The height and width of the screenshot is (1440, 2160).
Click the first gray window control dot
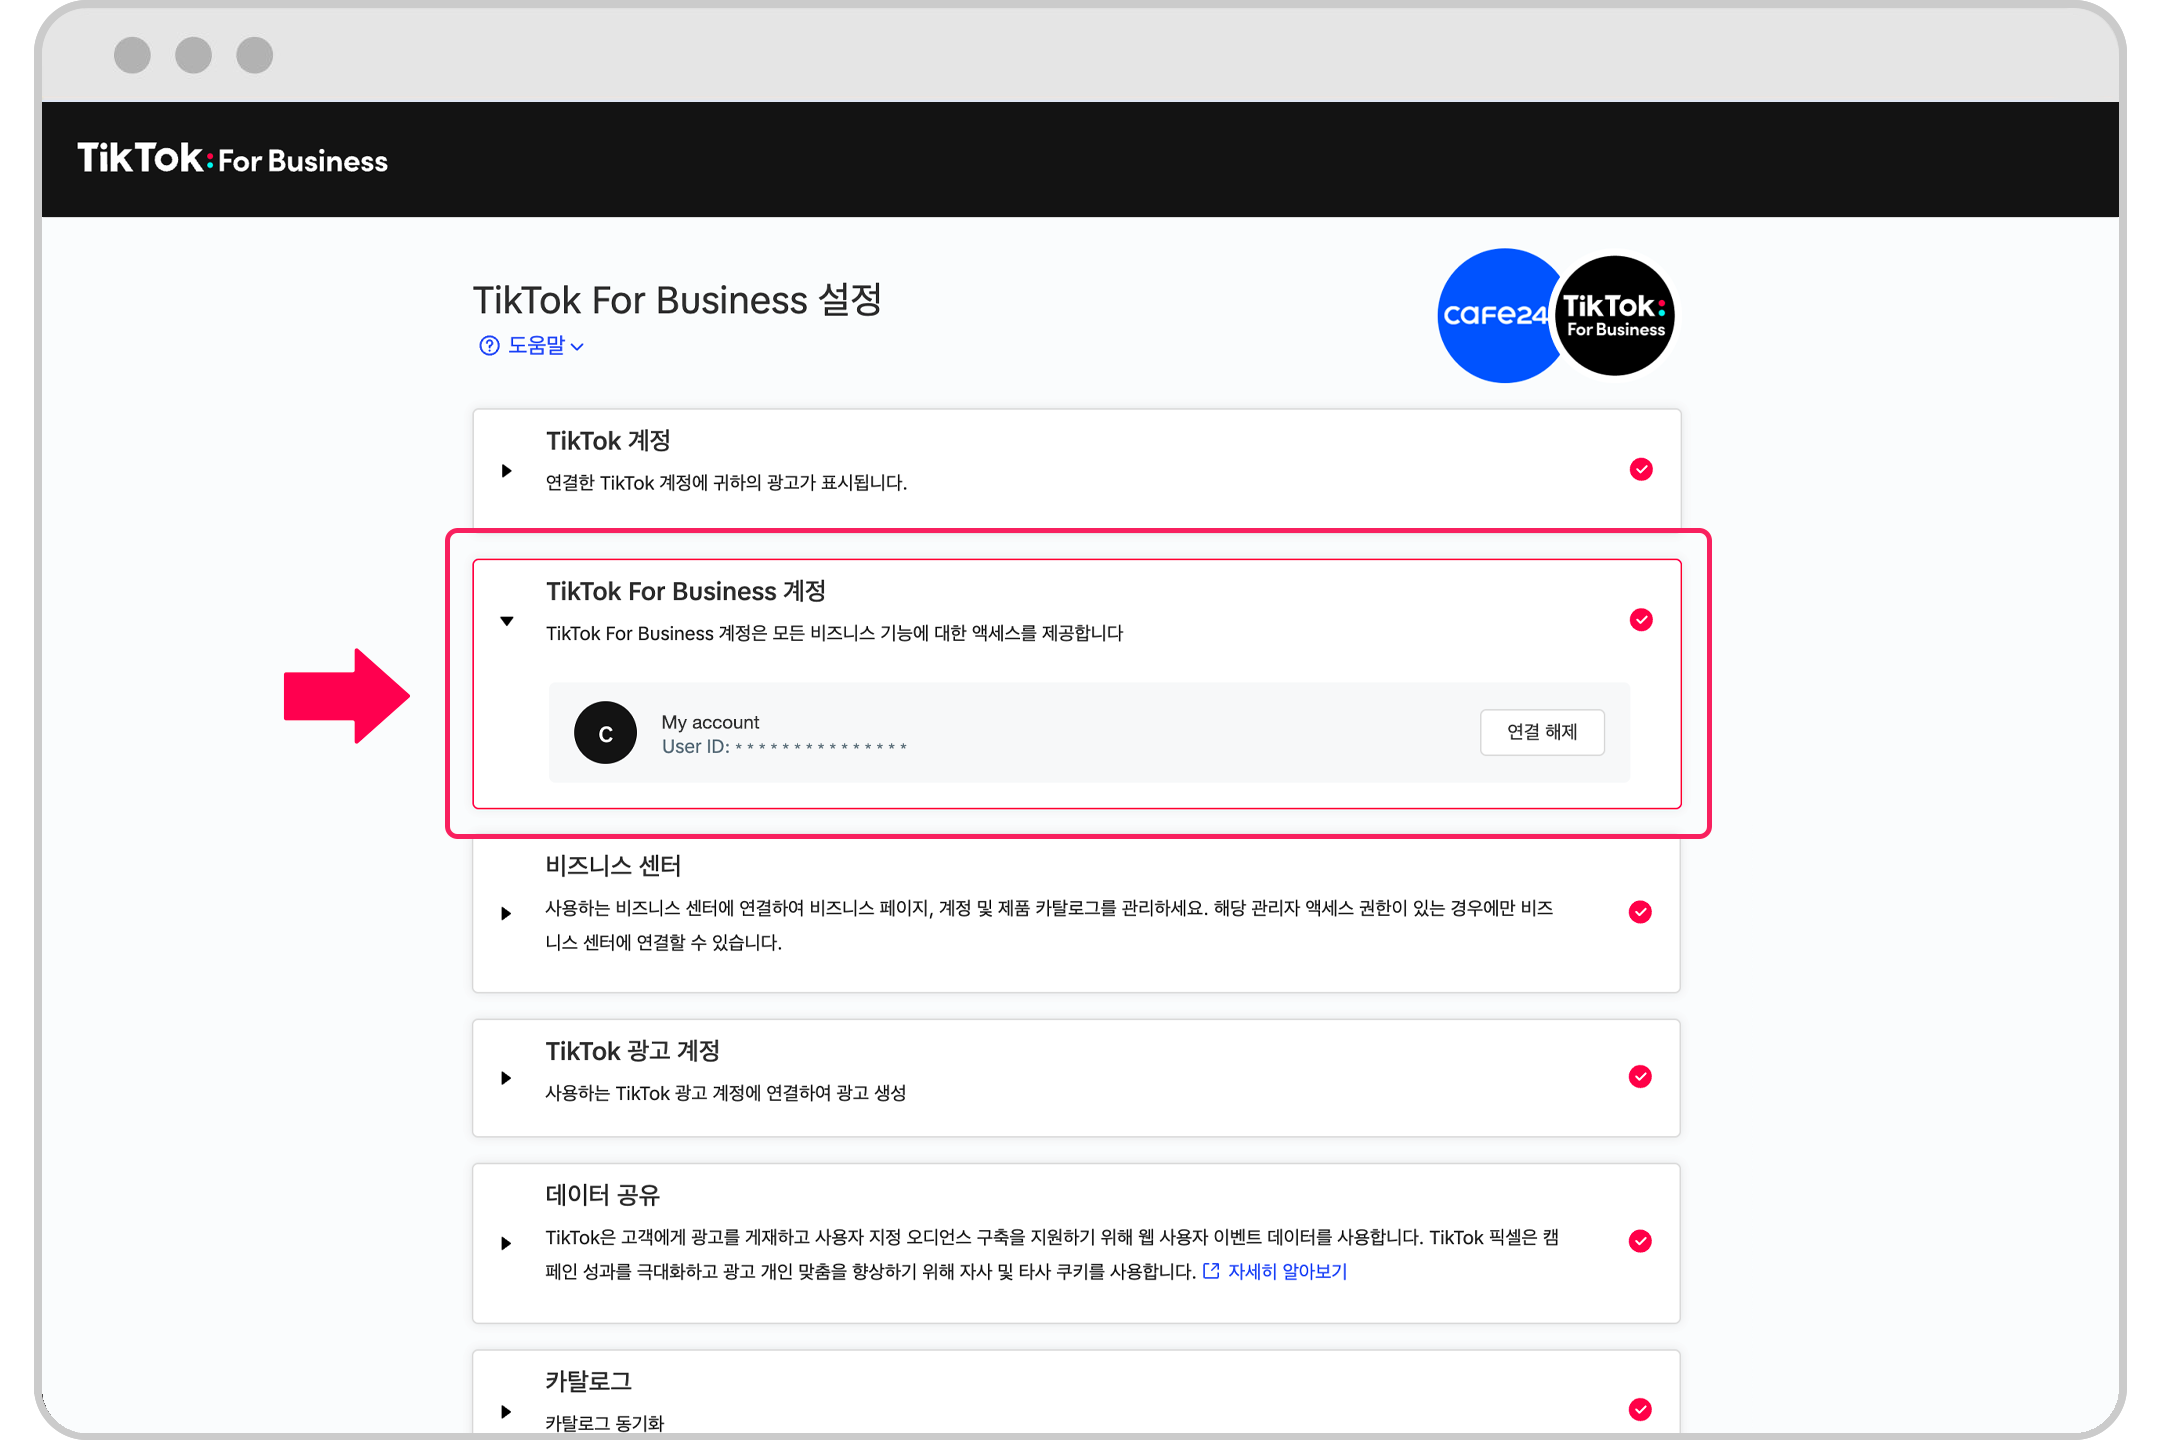132,55
